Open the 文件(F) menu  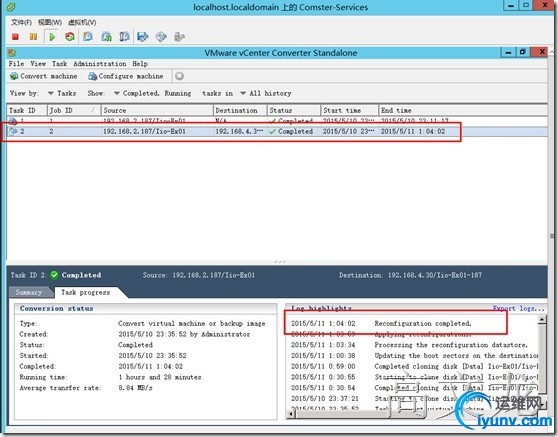coord(21,22)
